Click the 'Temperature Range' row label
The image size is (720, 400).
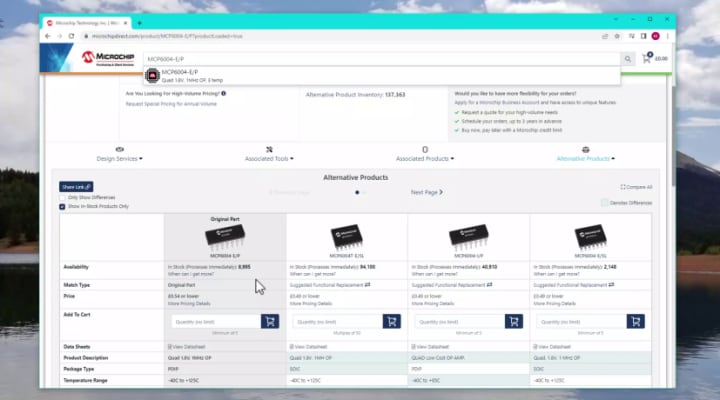[85, 380]
